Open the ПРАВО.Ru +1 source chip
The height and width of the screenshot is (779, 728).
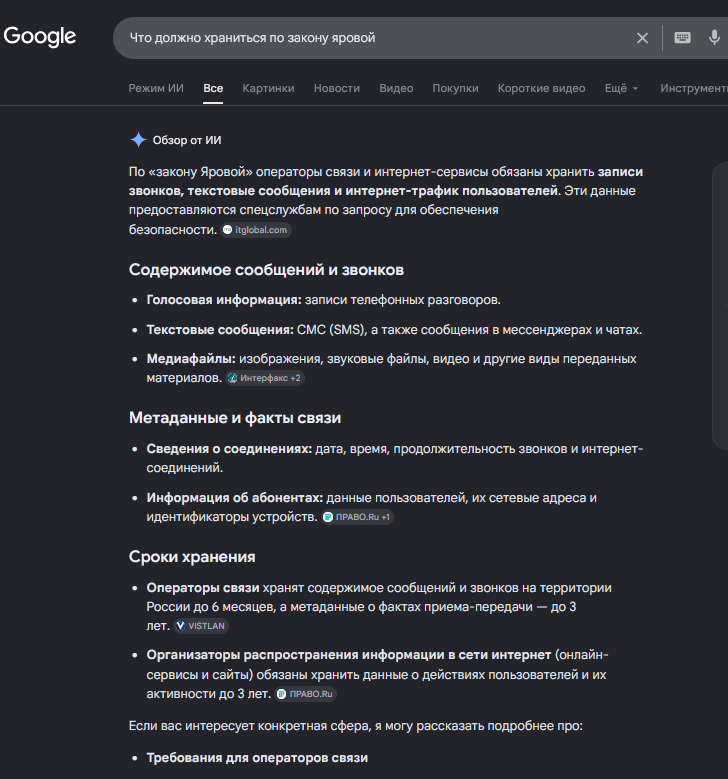357,517
